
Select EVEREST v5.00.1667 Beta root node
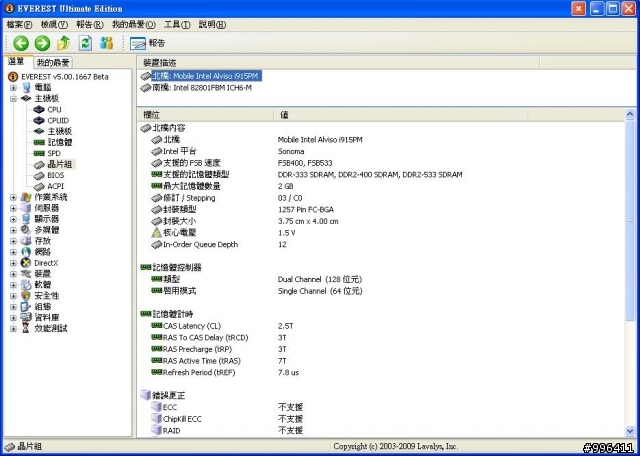click(65, 77)
